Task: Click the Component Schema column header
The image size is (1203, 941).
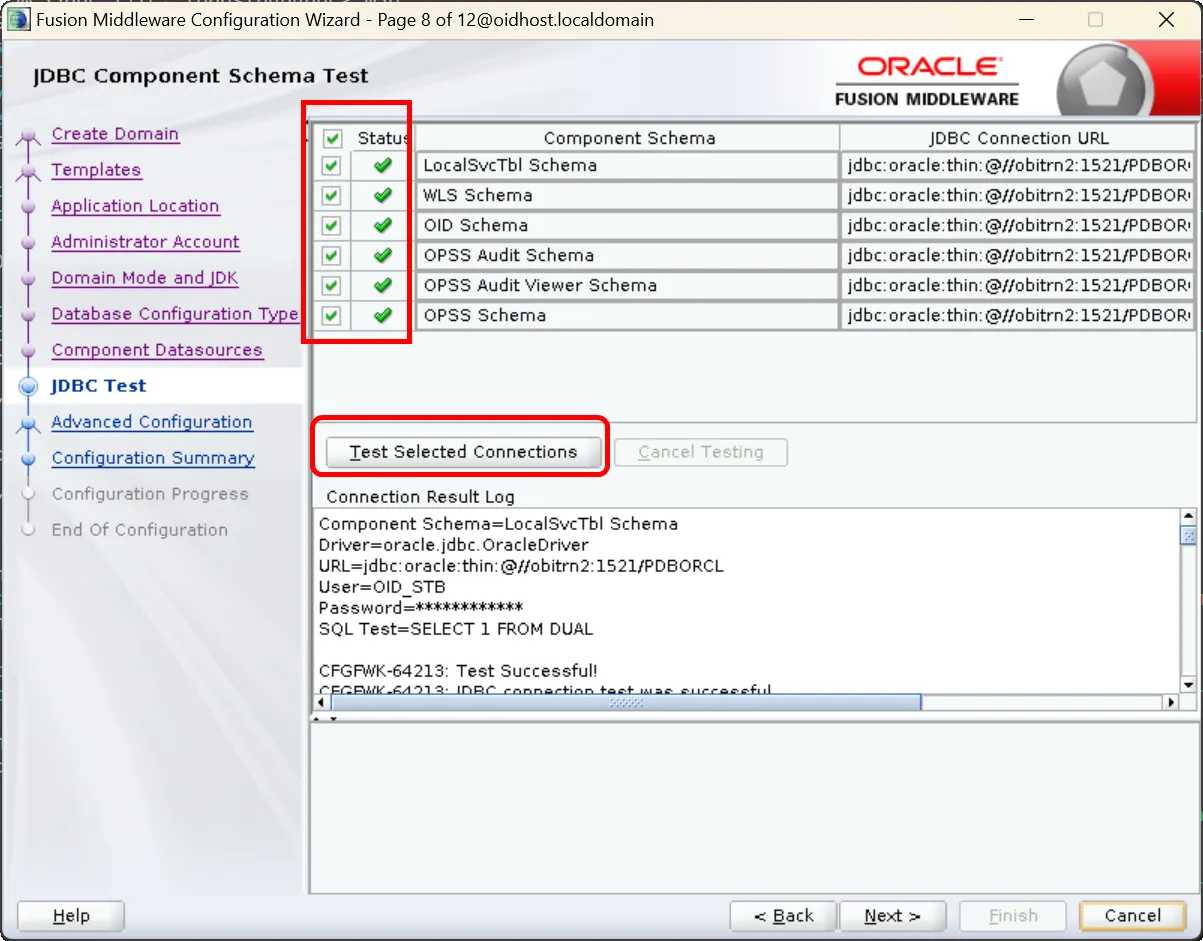Action: pos(629,139)
